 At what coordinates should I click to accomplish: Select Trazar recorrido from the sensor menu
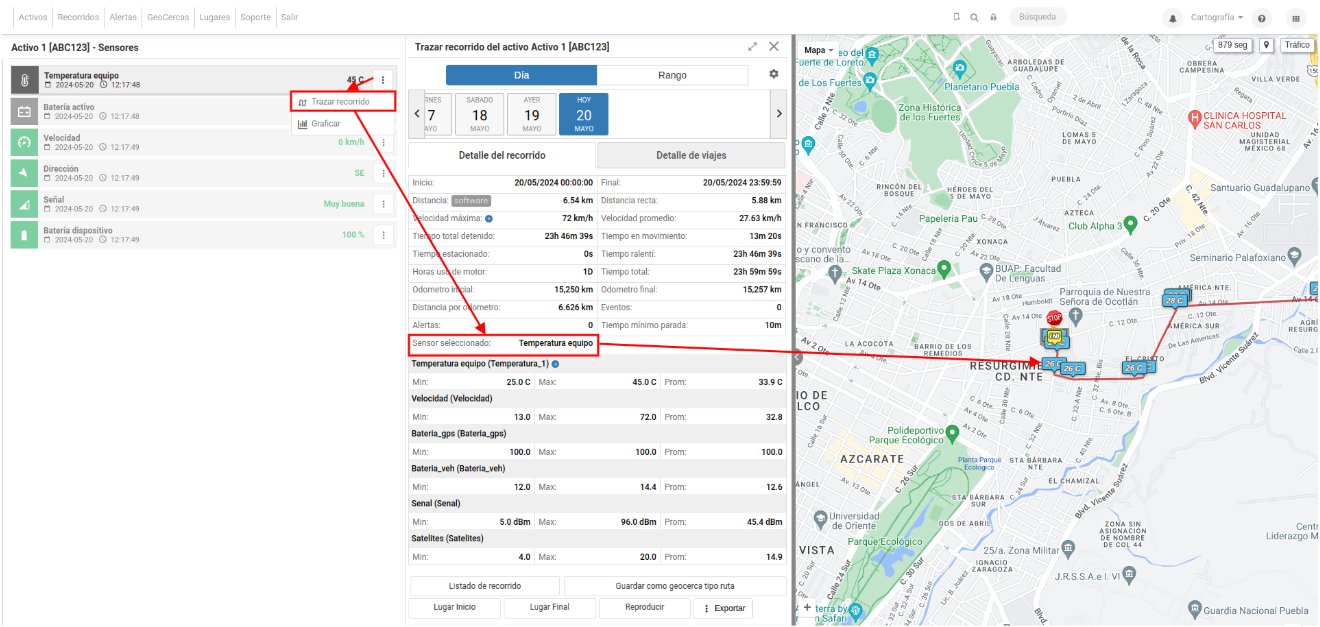[343, 102]
